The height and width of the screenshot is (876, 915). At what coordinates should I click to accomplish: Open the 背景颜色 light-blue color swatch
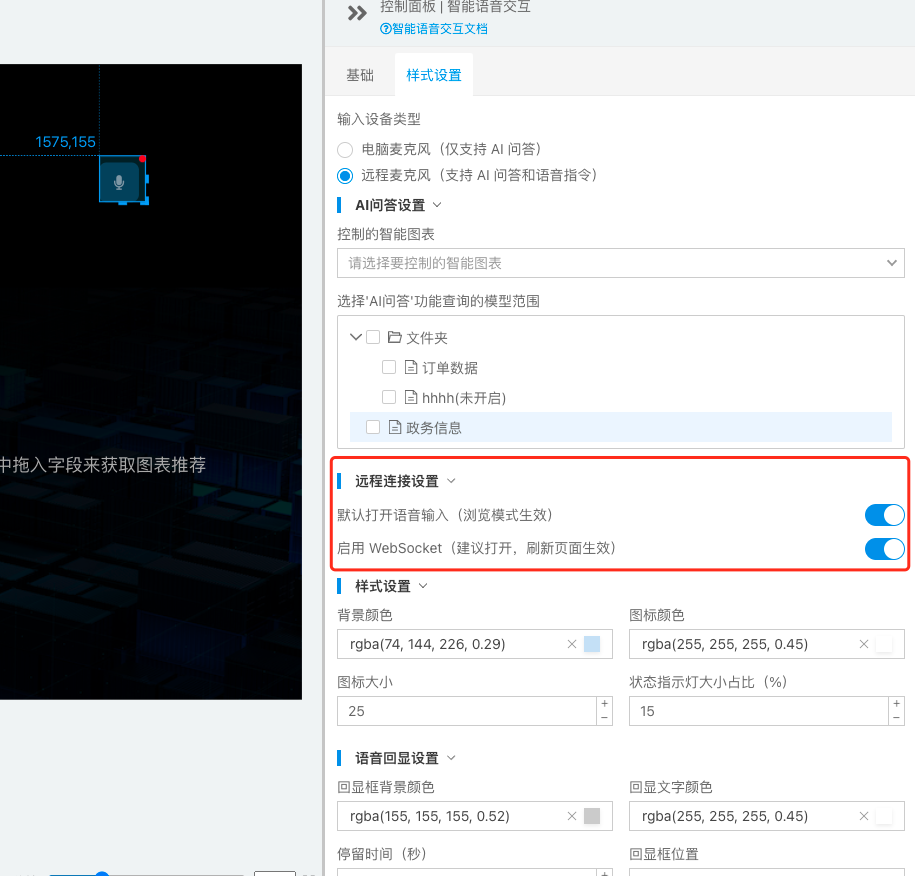coord(592,644)
